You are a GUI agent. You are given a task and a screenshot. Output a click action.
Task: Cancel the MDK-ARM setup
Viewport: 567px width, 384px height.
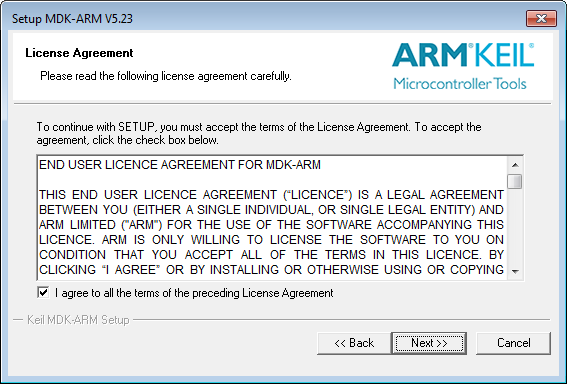(x=513, y=343)
